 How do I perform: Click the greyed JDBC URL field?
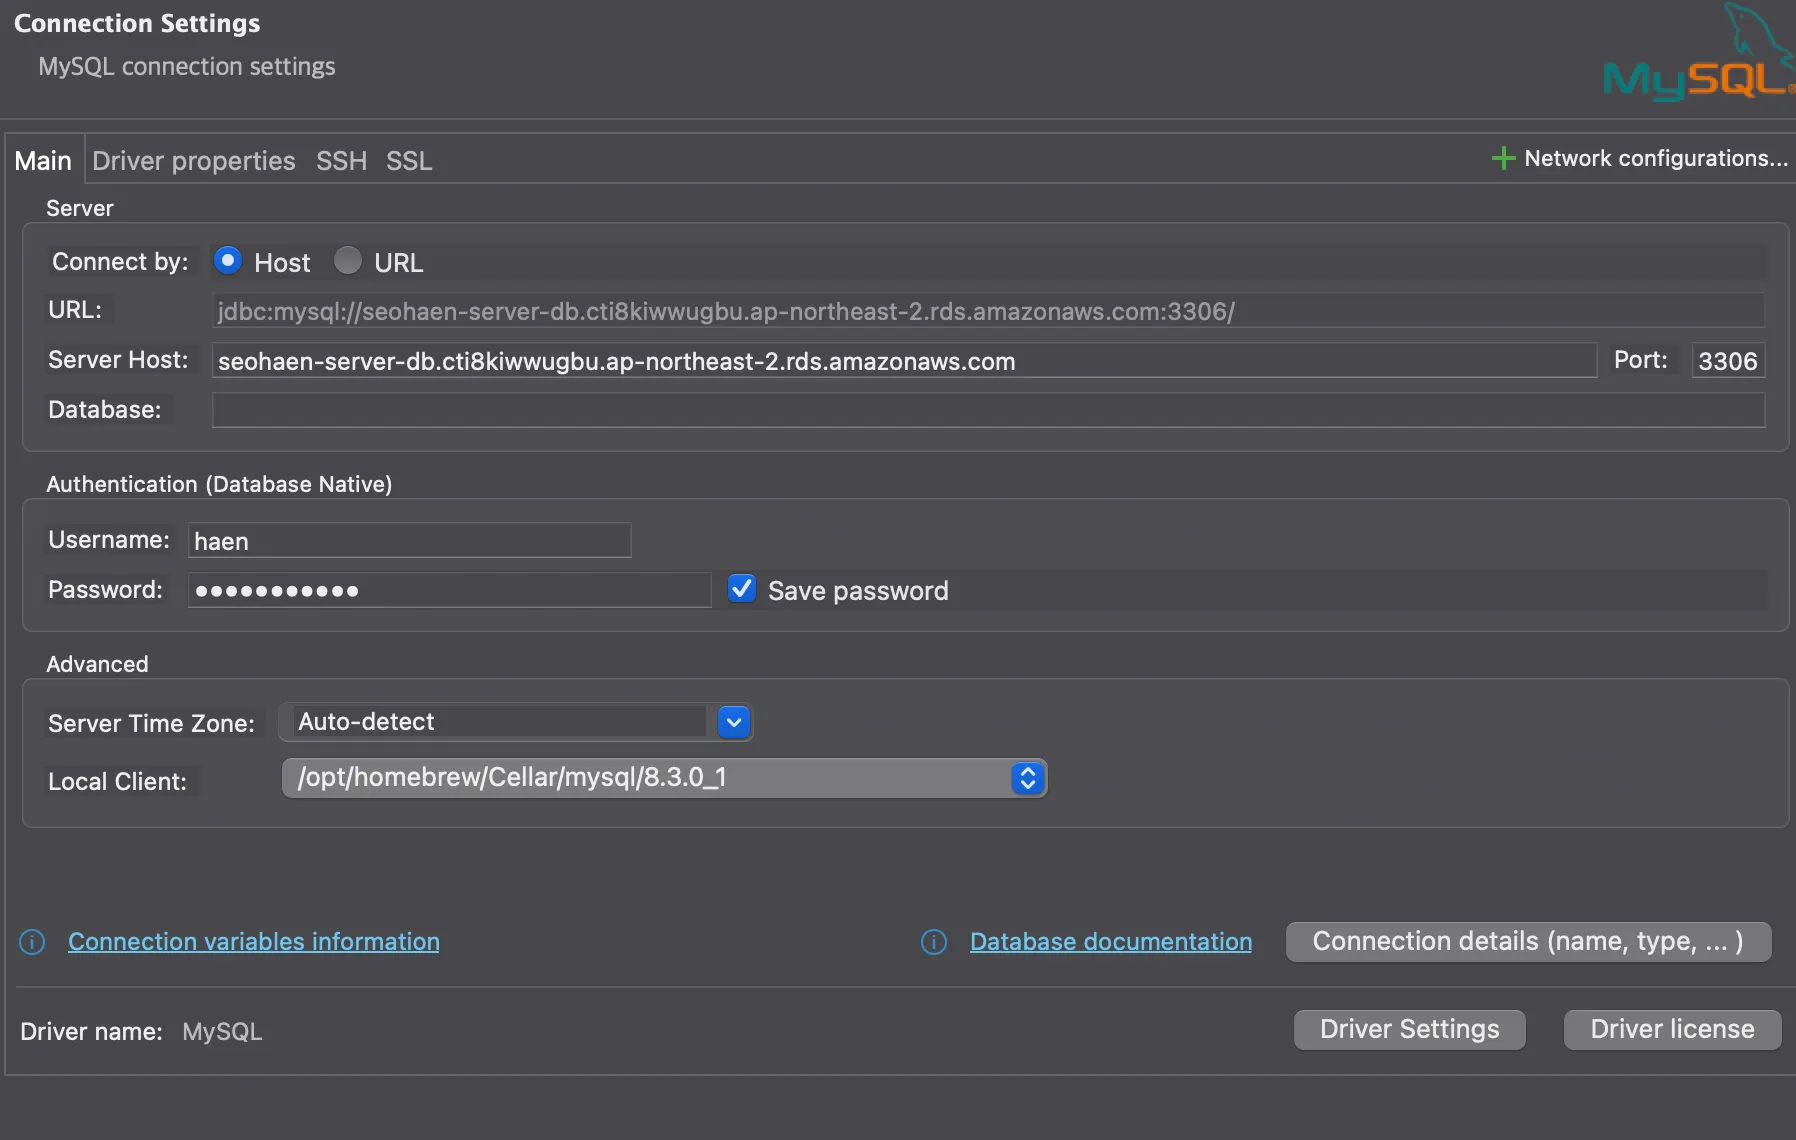(x=988, y=311)
